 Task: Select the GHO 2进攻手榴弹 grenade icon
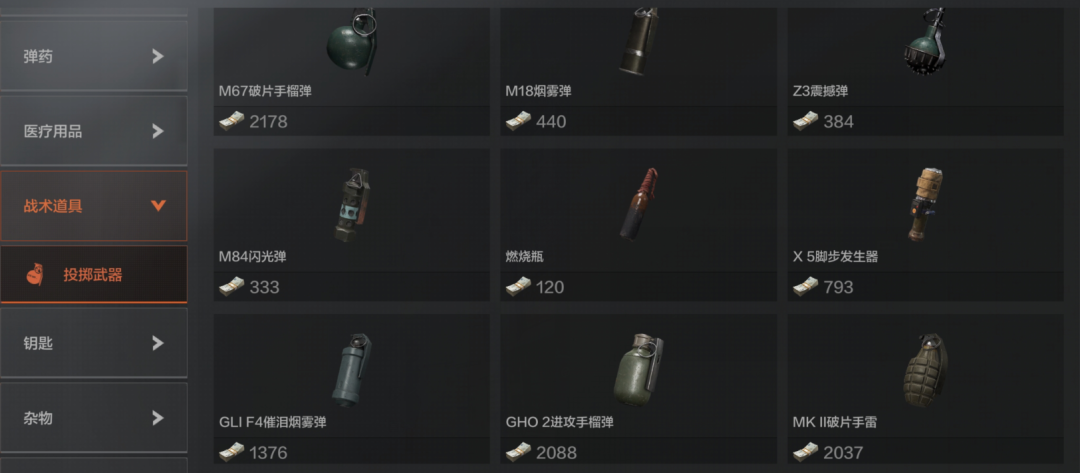(x=638, y=369)
